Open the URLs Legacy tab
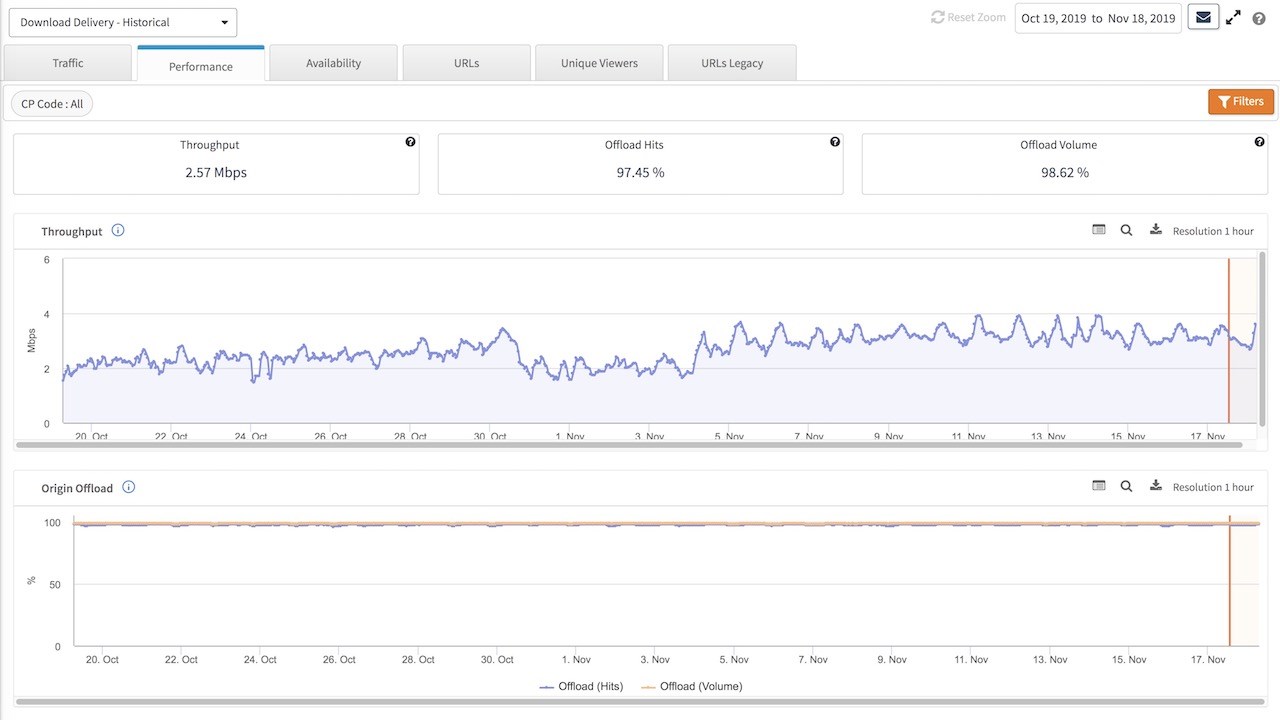This screenshot has height=720, width=1280. 732,63
